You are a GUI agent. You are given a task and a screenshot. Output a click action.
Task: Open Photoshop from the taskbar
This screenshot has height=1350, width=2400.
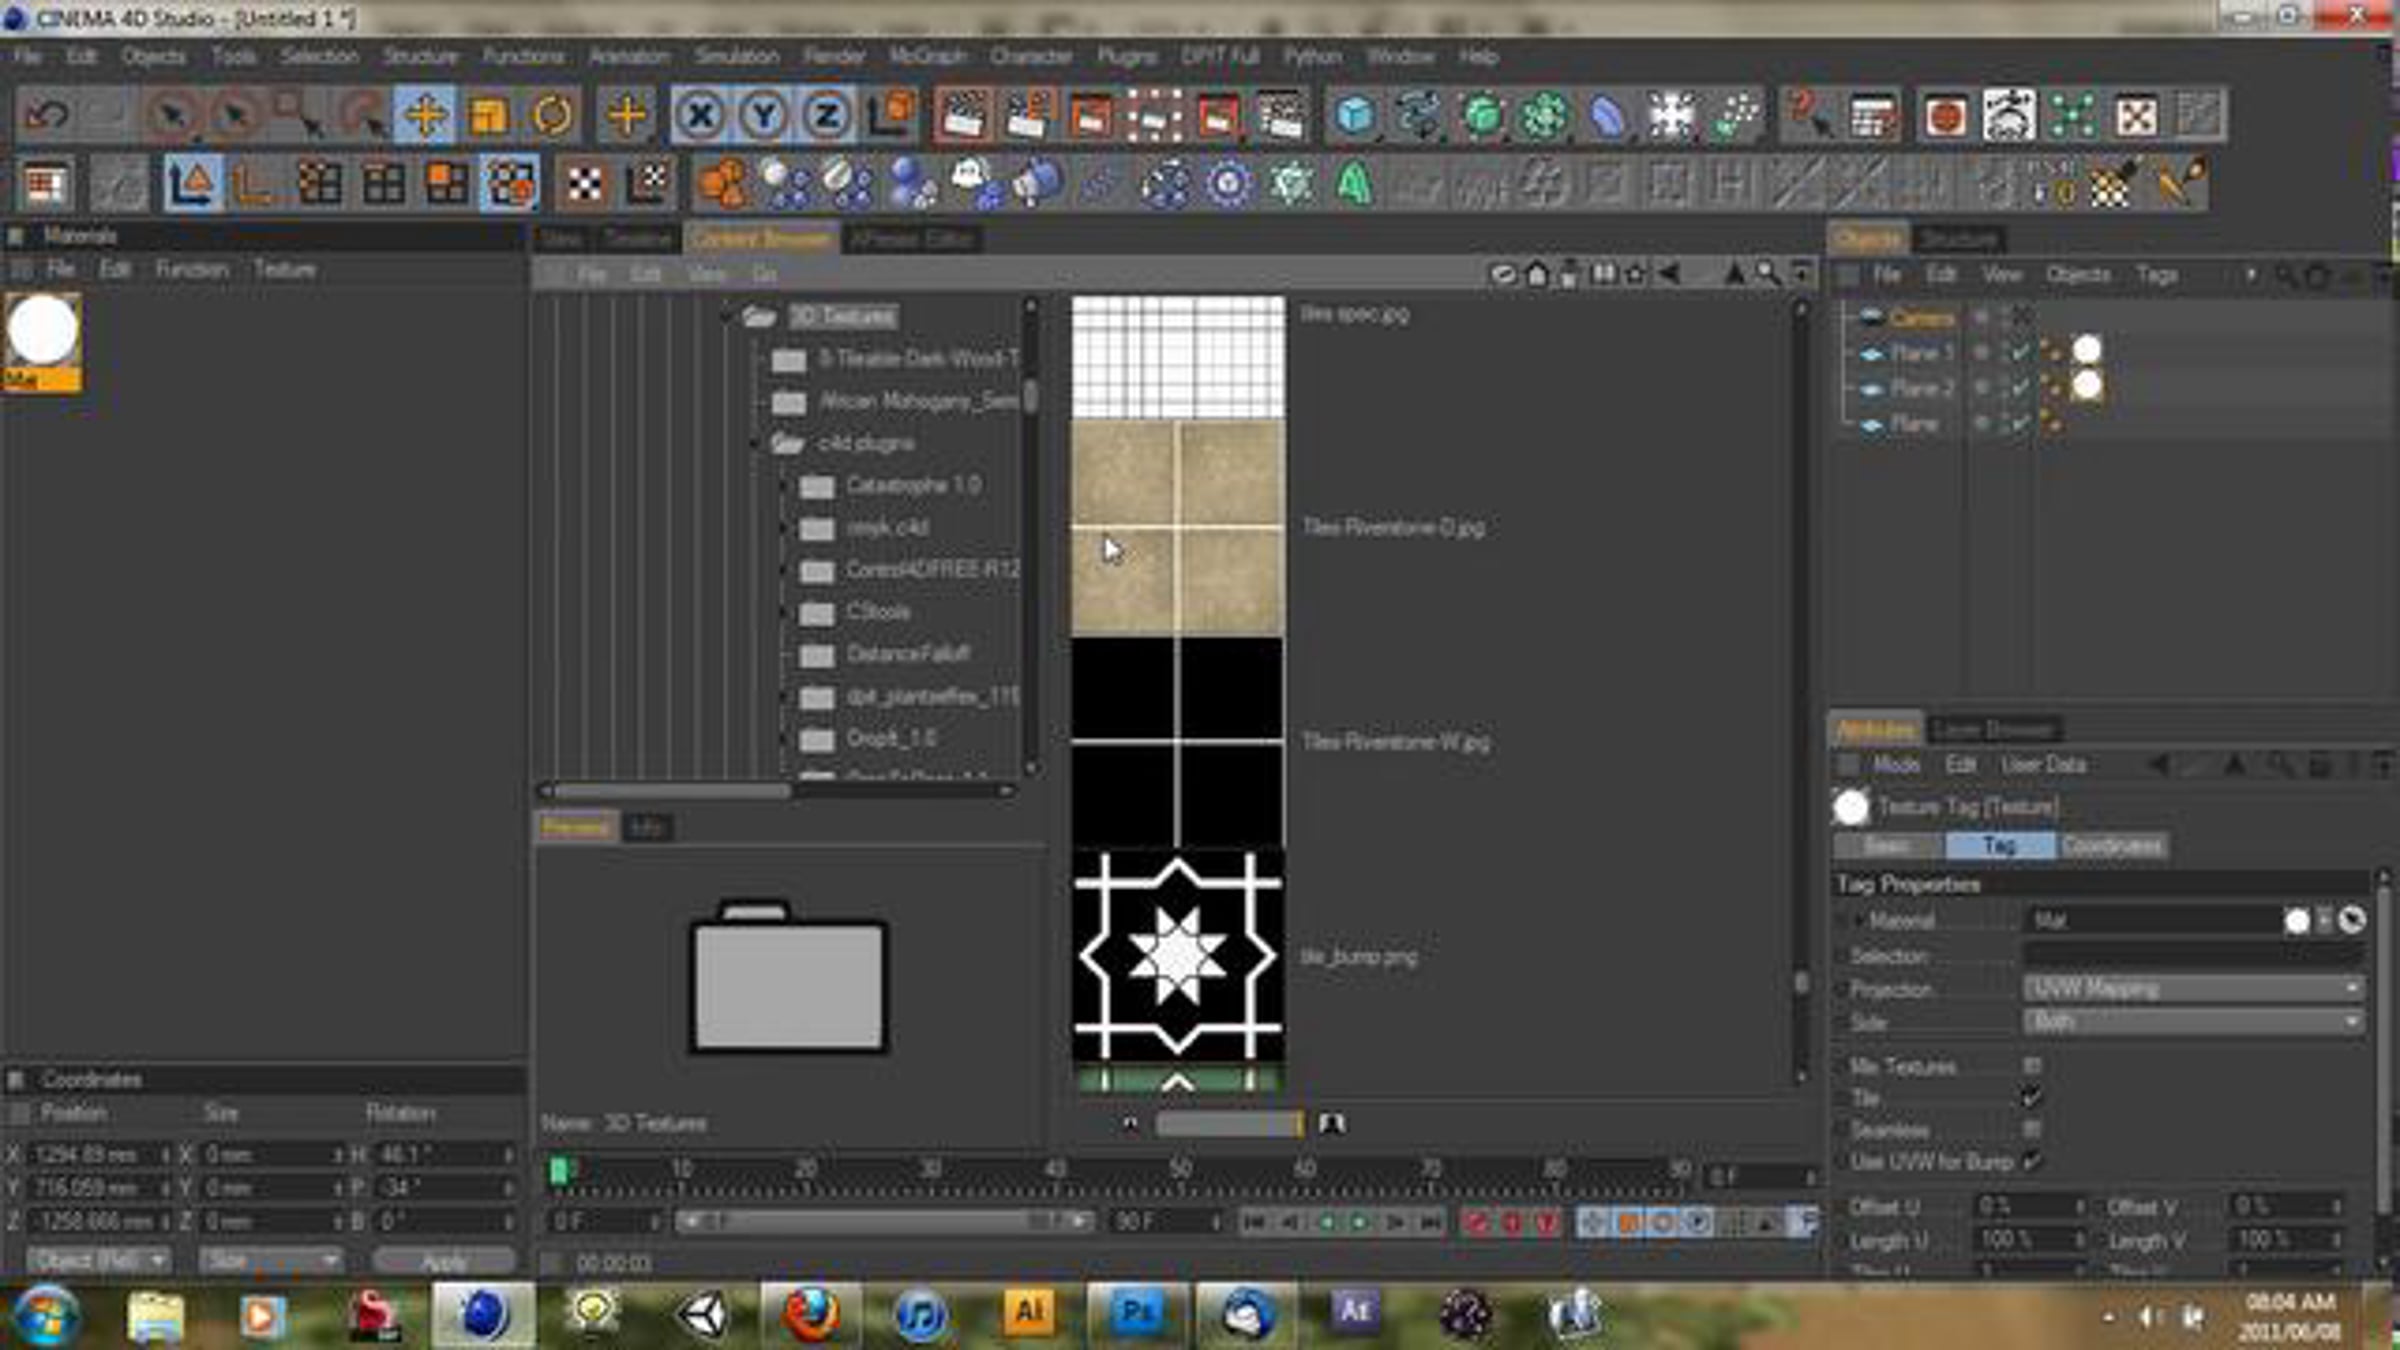(x=1137, y=1312)
